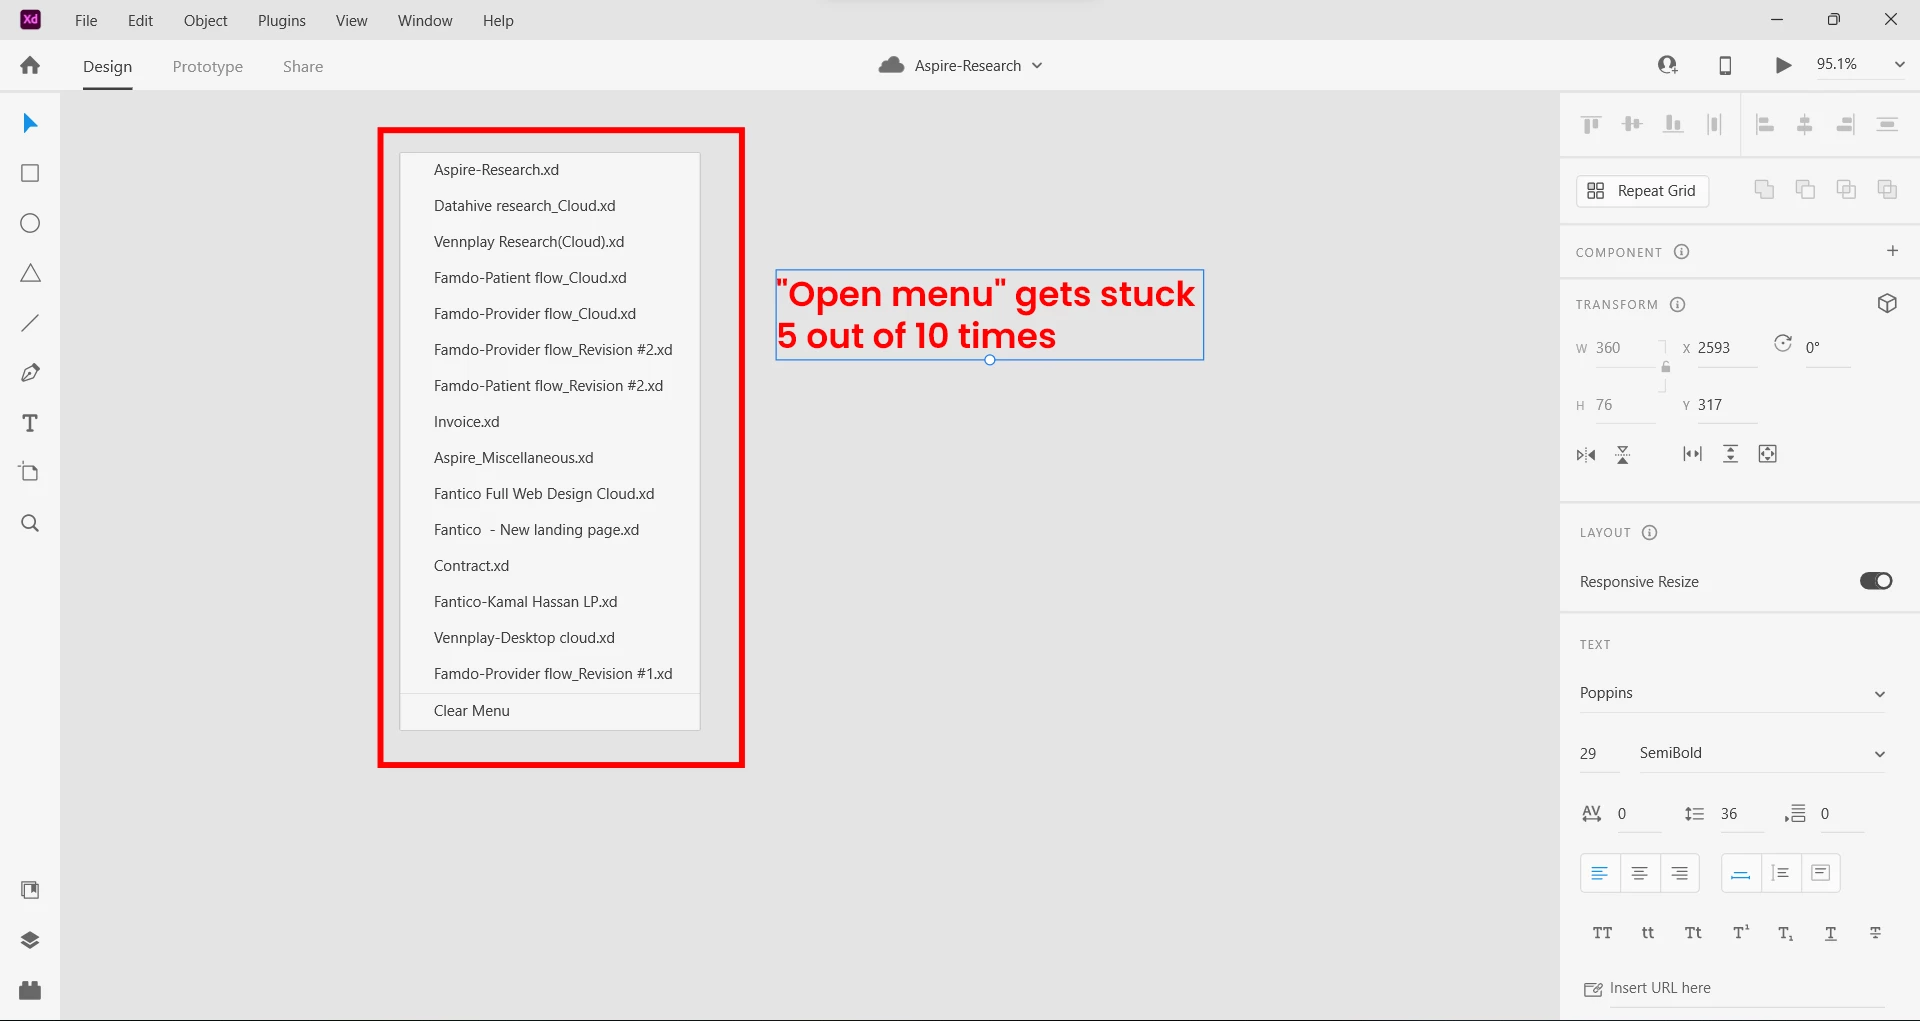Flip vertically icon in Transform
Viewport: 1920px width, 1021px height.
[x=1623, y=455]
